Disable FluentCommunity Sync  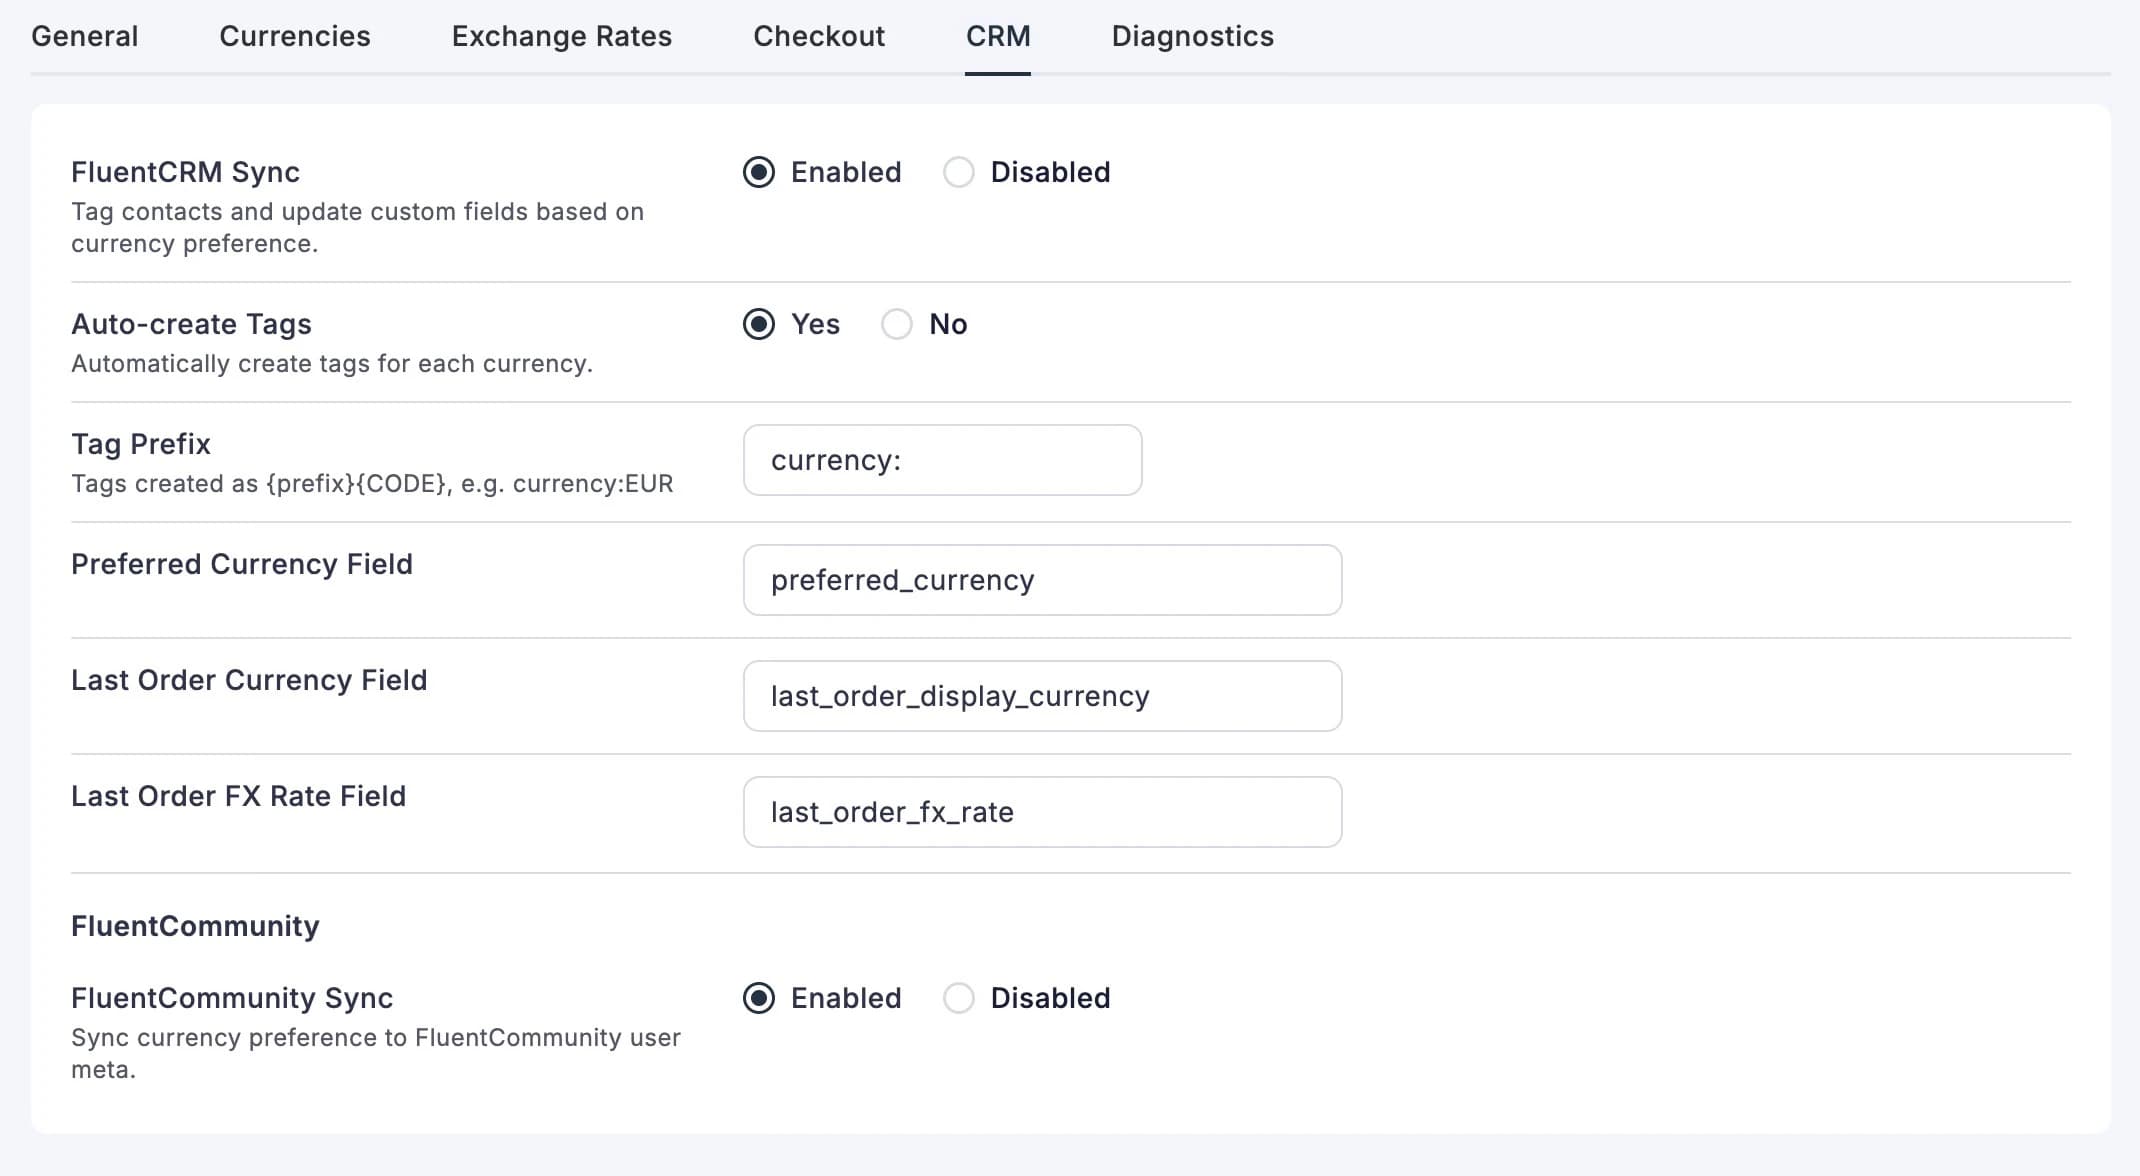(959, 998)
